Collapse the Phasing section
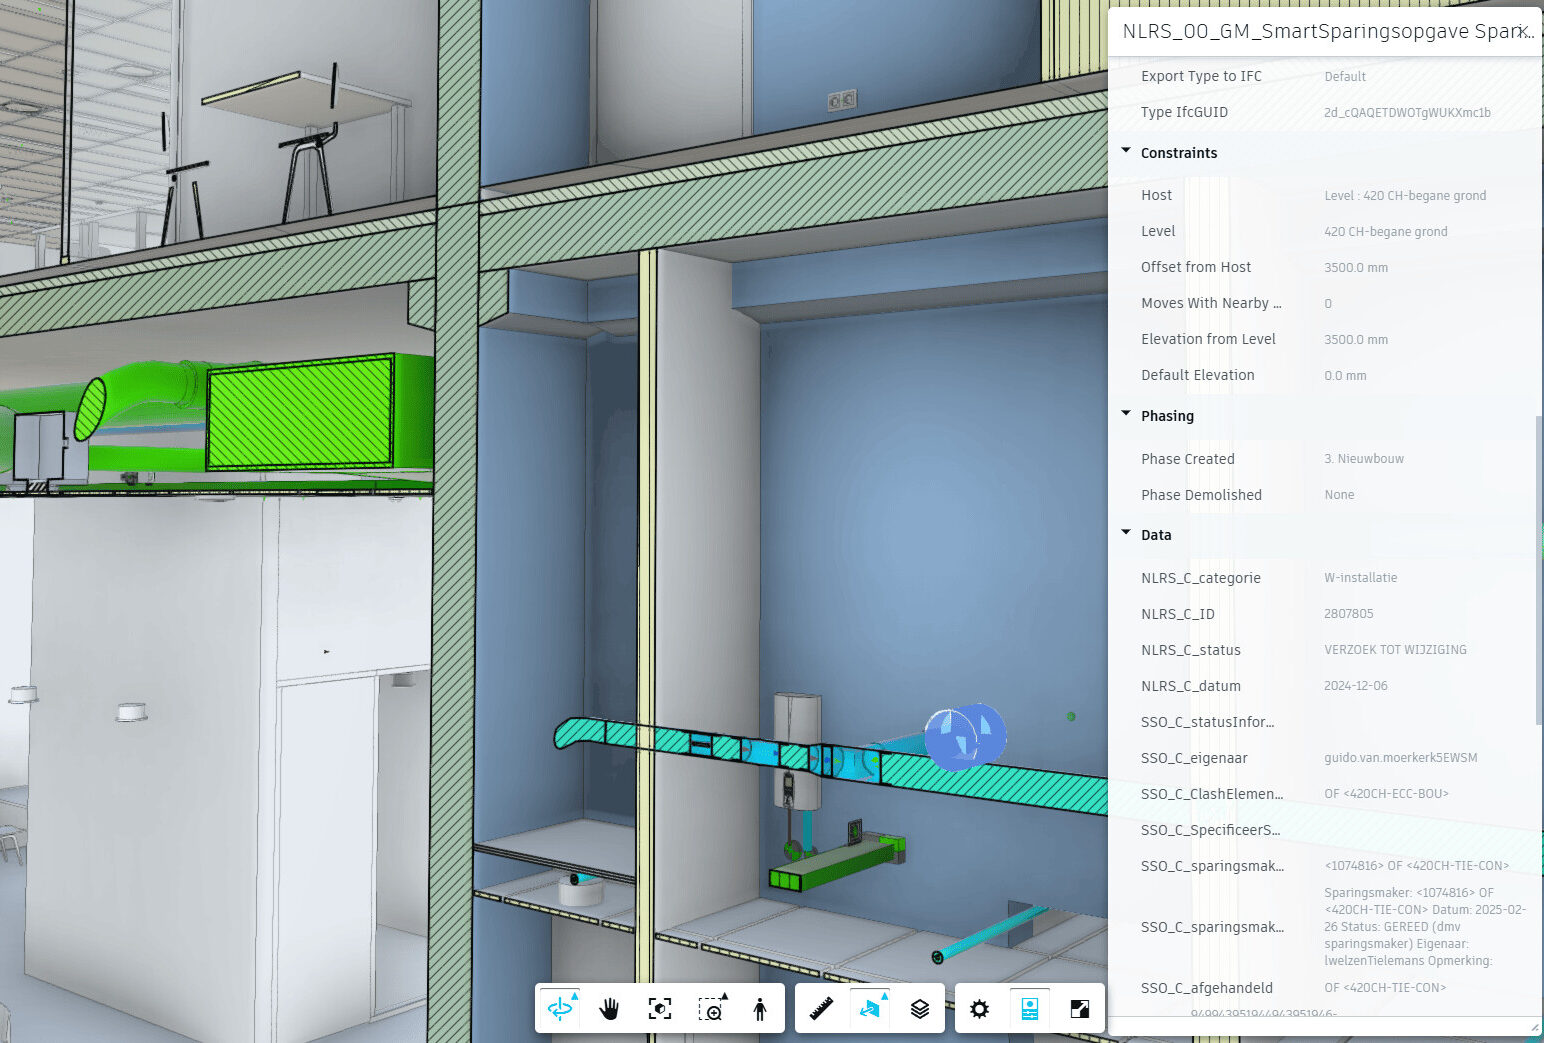This screenshot has height=1043, width=1544. [1127, 415]
